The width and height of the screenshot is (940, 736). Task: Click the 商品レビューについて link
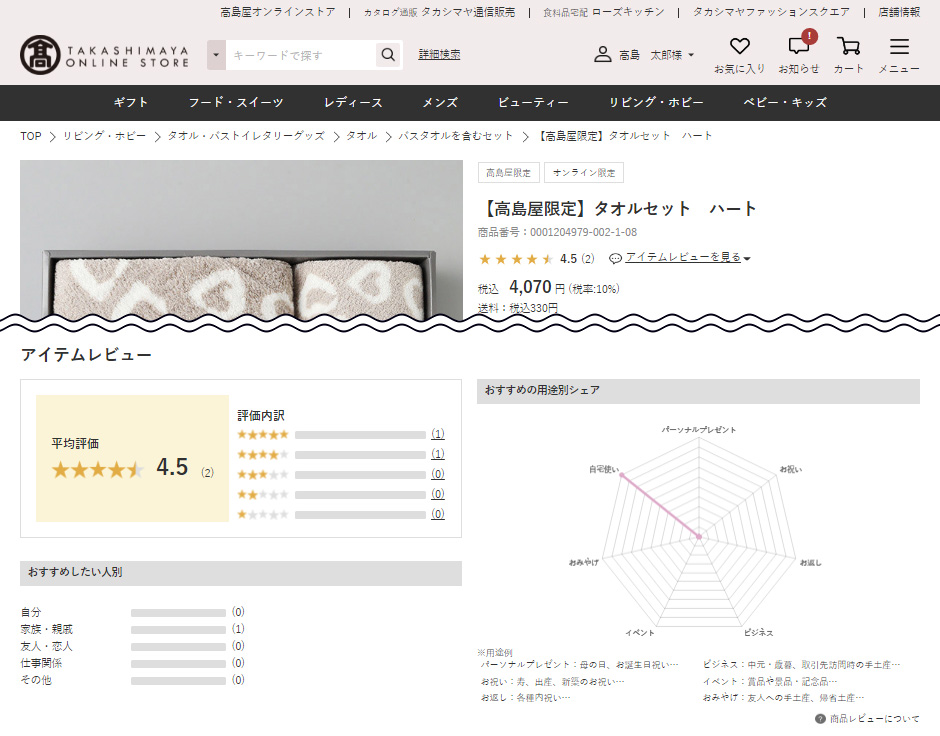click(874, 719)
